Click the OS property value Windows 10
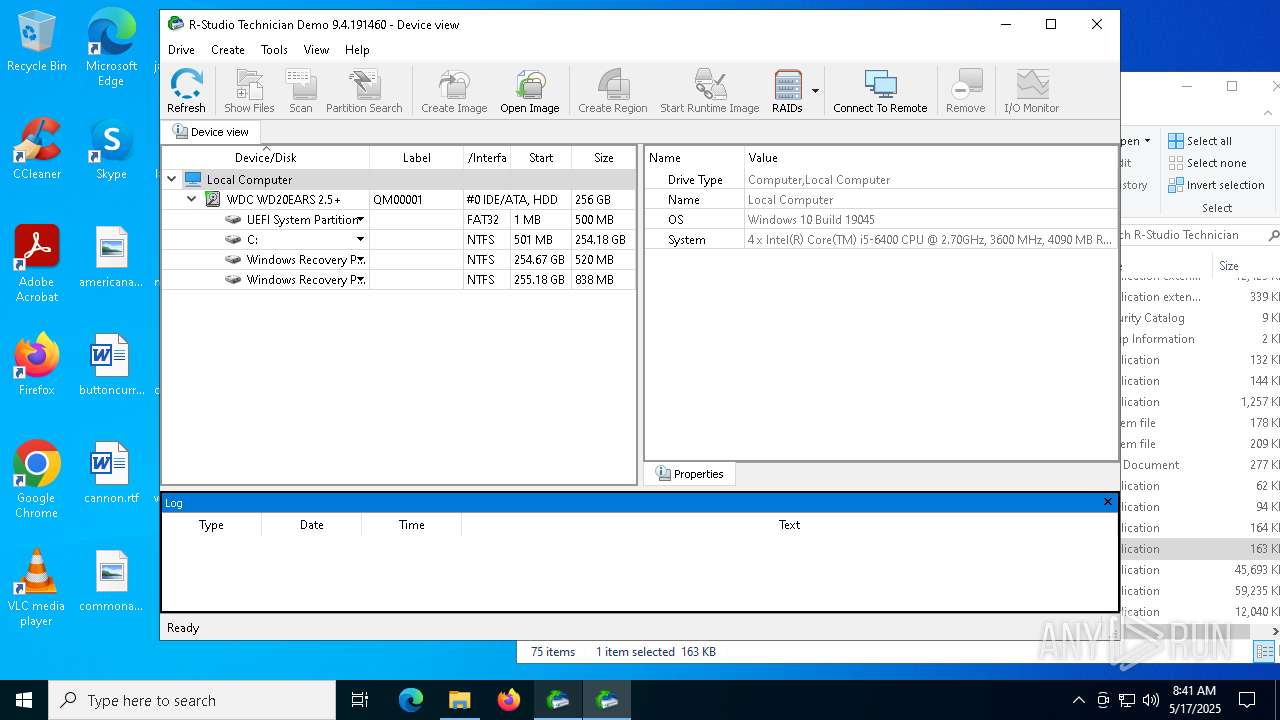This screenshot has width=1280, height=720. coord(811,220)
